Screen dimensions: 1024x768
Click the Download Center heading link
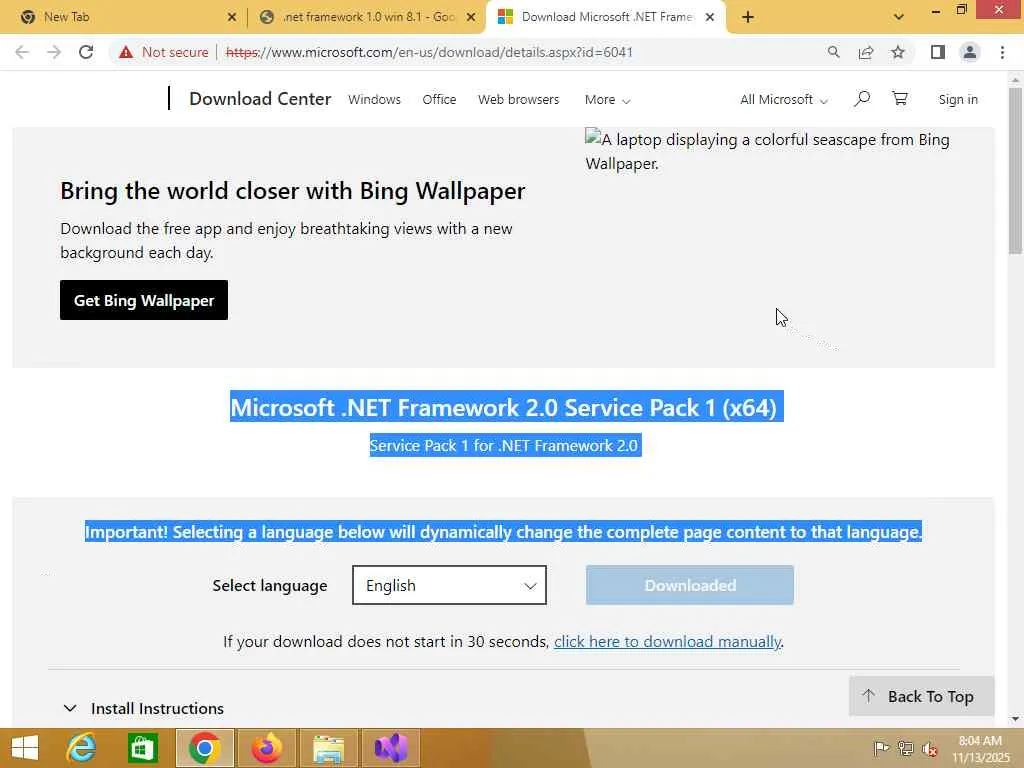point(260,99)
